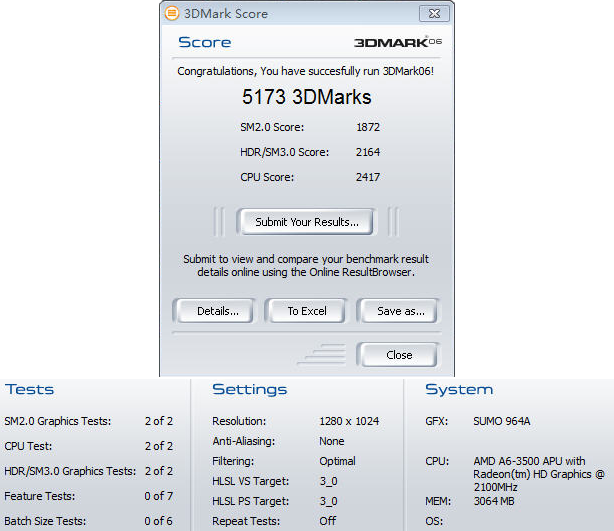This screenshot has height=531, width=614.
Task: Close the 3DMark Score dialog window
Action: 434,14
